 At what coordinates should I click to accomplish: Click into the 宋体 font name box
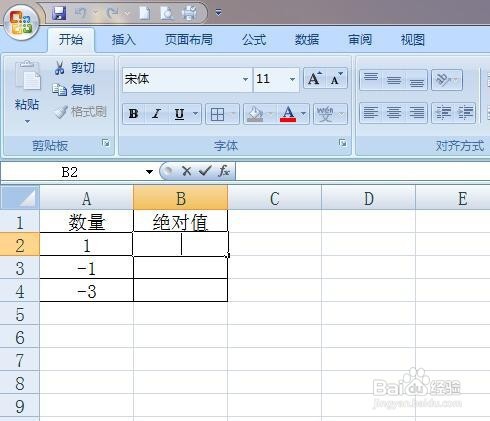(182, 79)
